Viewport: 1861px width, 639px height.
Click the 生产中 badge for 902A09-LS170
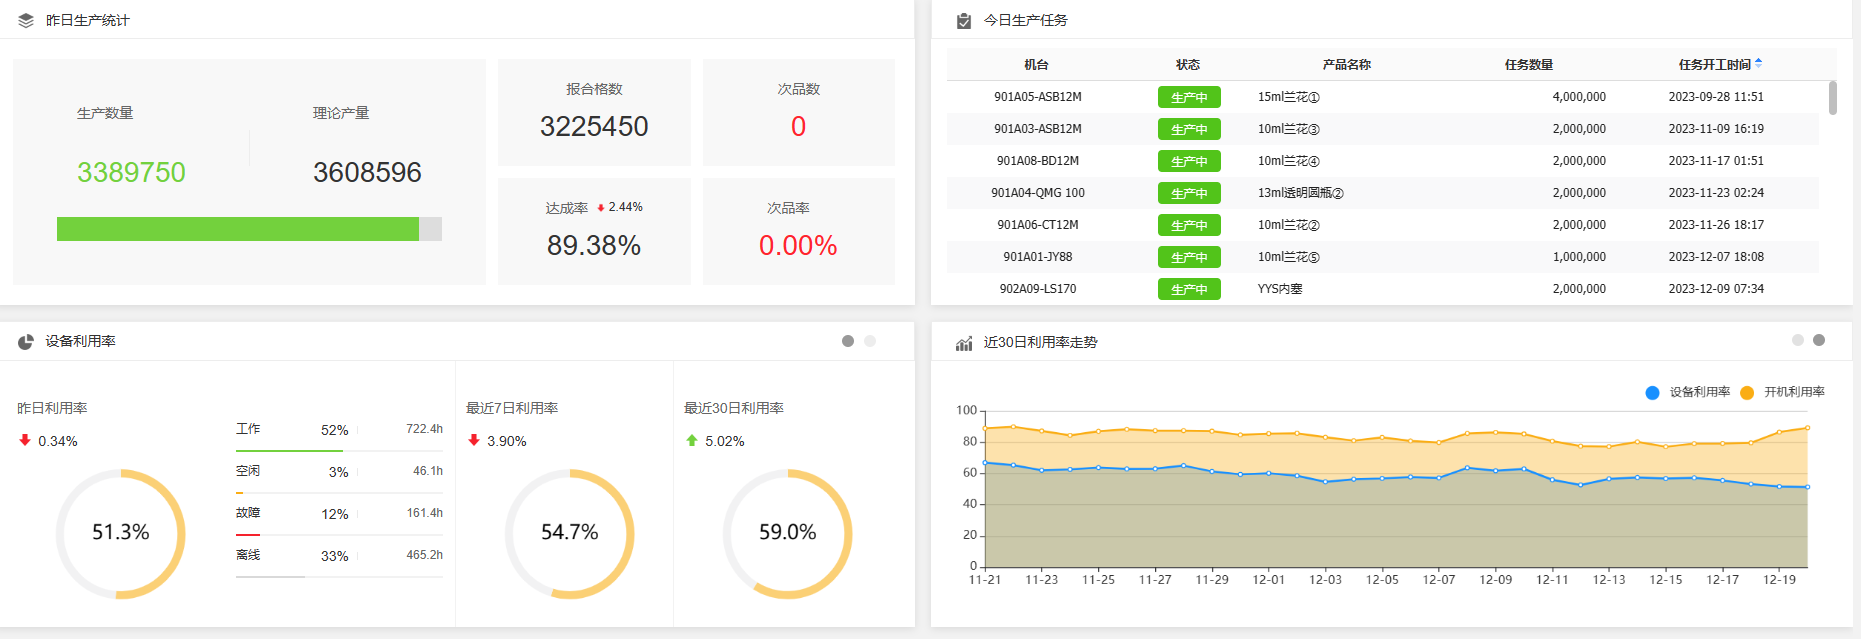pyautogui.click(x=1189, y=289)
